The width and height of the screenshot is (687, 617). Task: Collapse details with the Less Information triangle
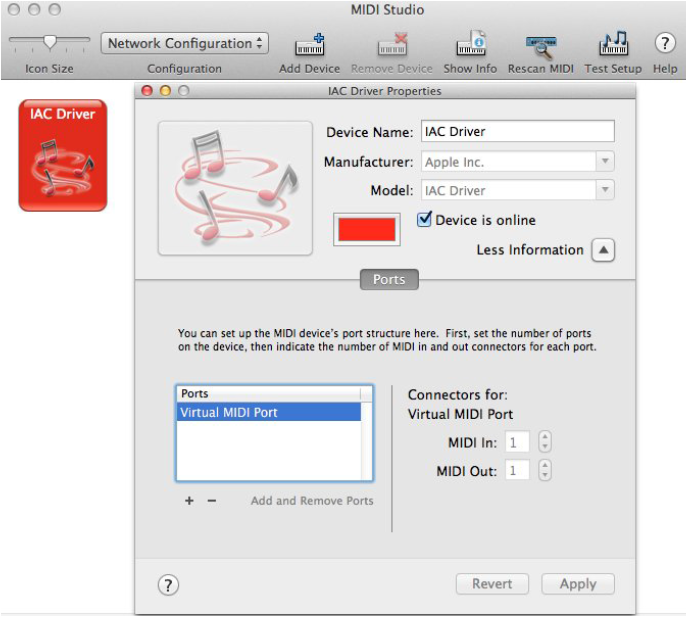click(x=603, y=250)
